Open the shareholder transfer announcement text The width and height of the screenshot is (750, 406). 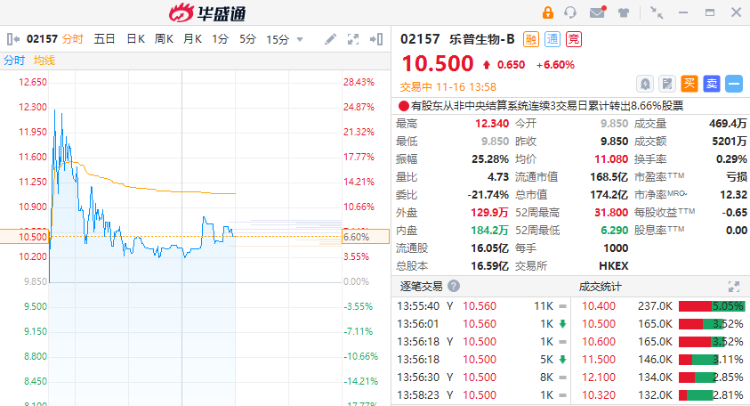pyautogui.click(x=547, y=106)
